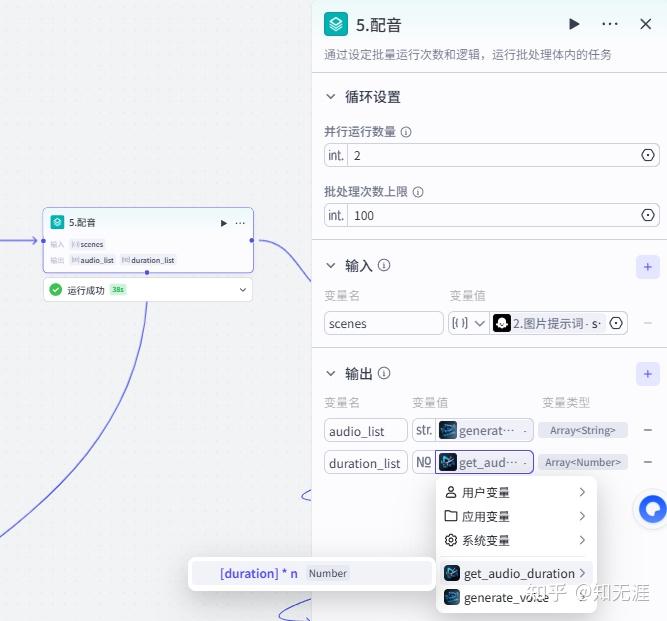Click variable reference icon for 并行运行数量

pyautogui.click(x=647, y=155)
